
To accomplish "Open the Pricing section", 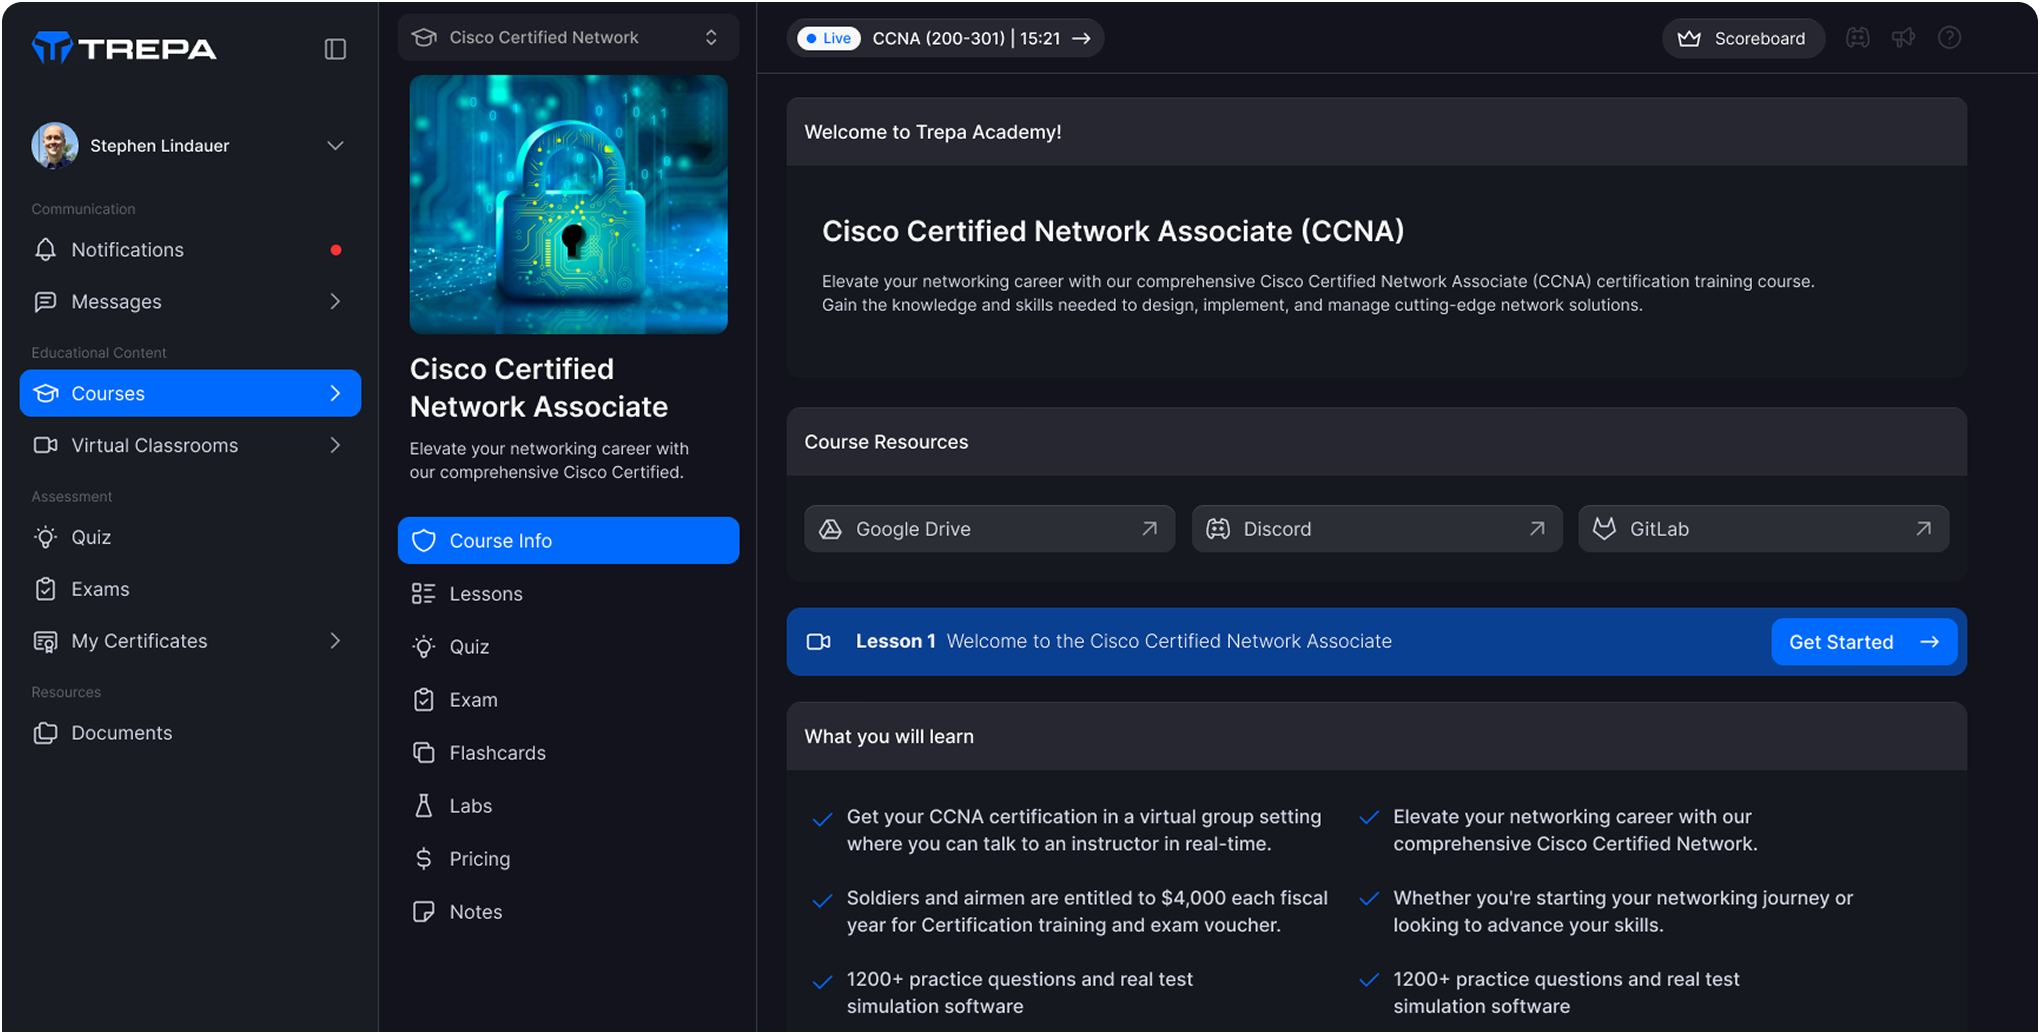I will [x=568, y=859].
